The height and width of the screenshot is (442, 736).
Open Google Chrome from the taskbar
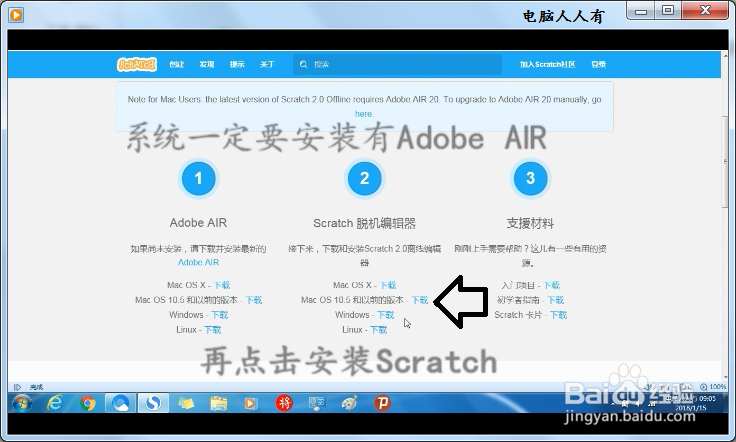pyautogui.click(x=87, y=403)
